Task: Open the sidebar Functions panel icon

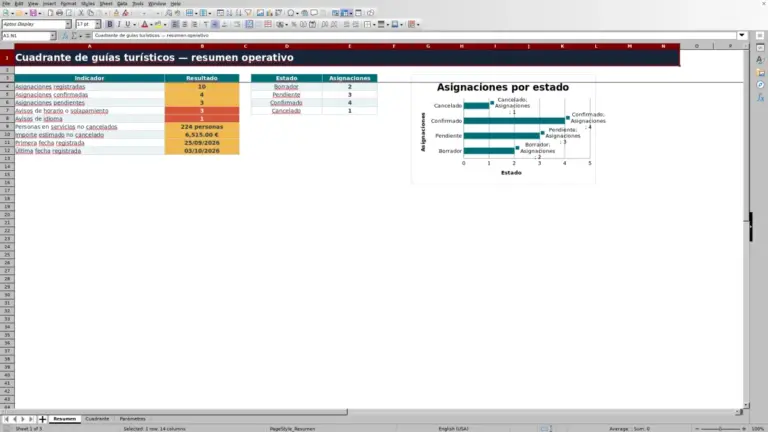Action: pos(760,97)
